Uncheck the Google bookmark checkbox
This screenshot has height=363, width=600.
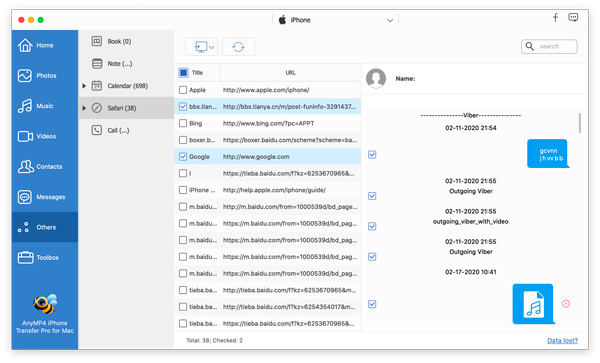pyautogui.click(x=183, y=156)
